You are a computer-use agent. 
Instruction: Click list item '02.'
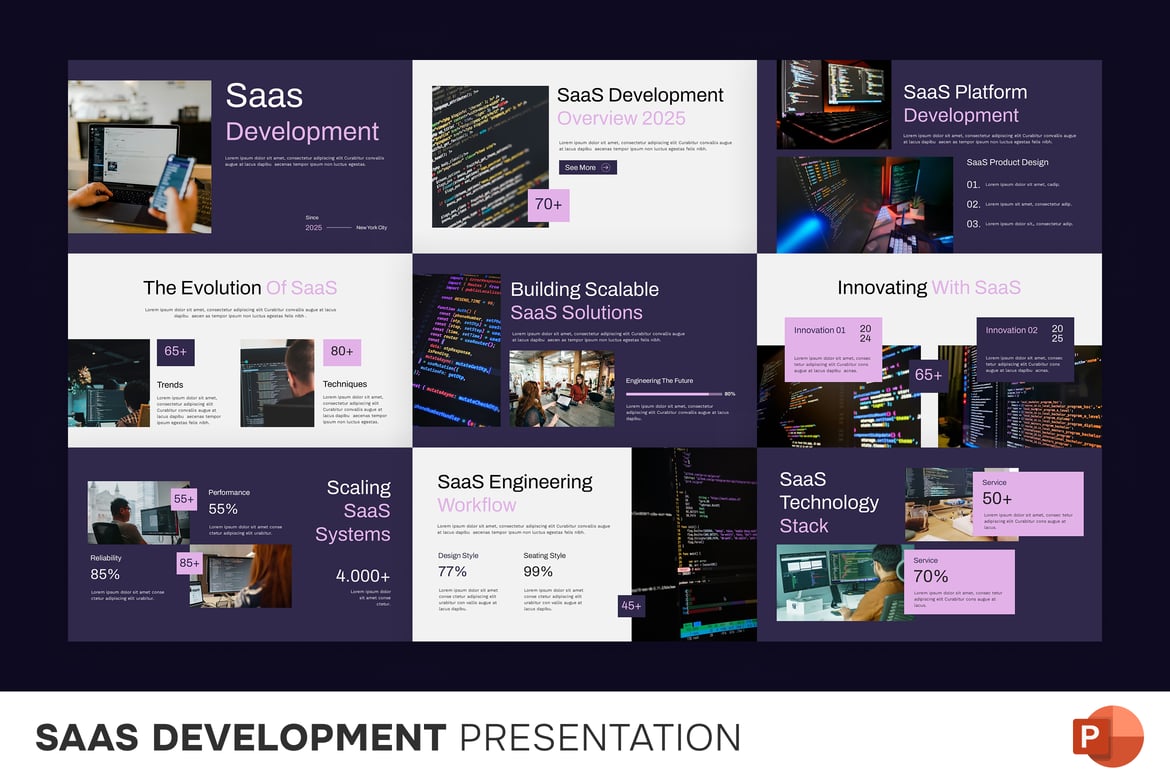click(973, 204)
